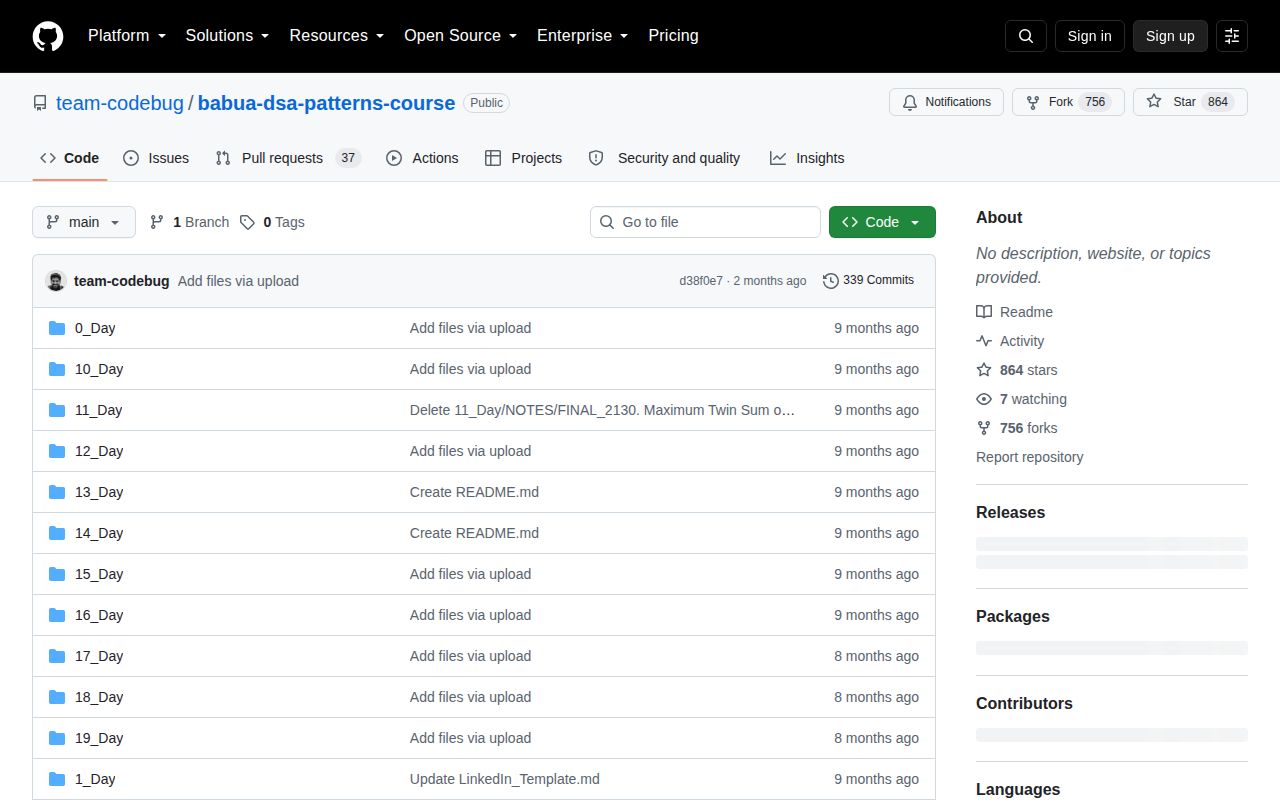The height and width of the screenshot is (800, 1280).
Task: Open the Platform dropdown menu
Action: 127,36
